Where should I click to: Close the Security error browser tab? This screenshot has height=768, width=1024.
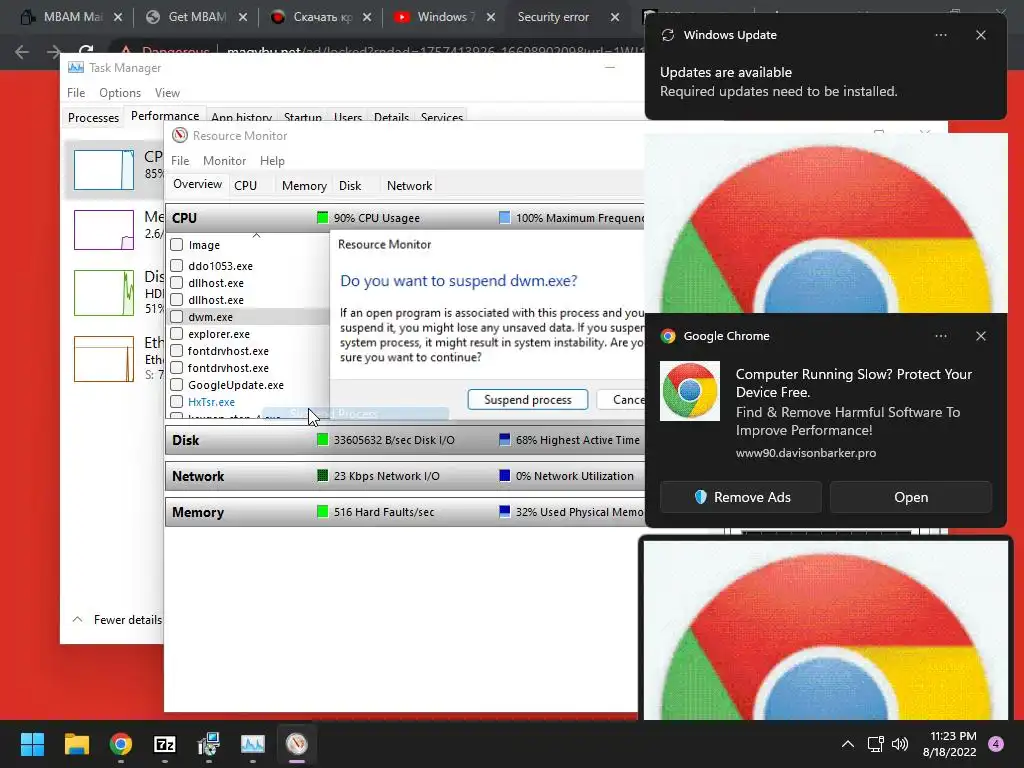615,17
